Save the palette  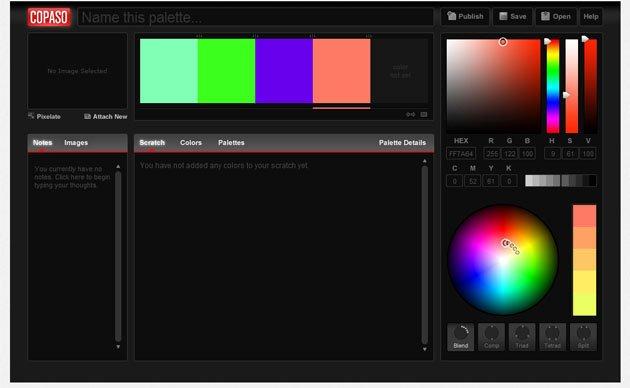[513, 16]
